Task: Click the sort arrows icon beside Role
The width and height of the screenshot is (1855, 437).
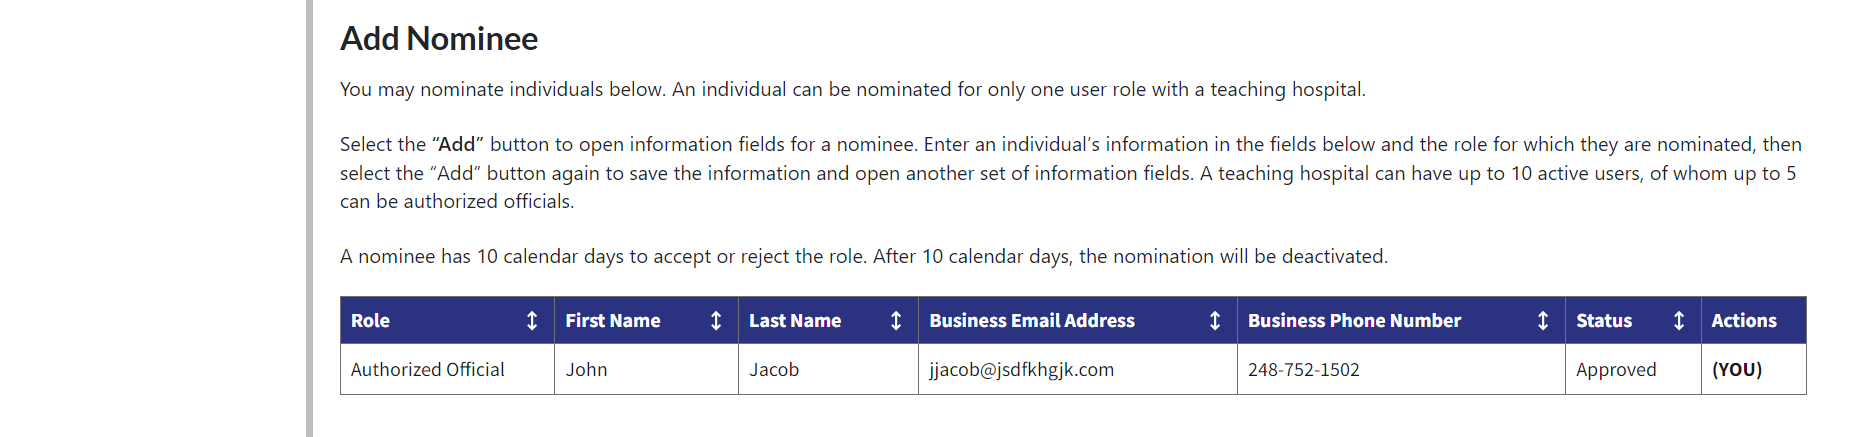Action: [532, 321]
